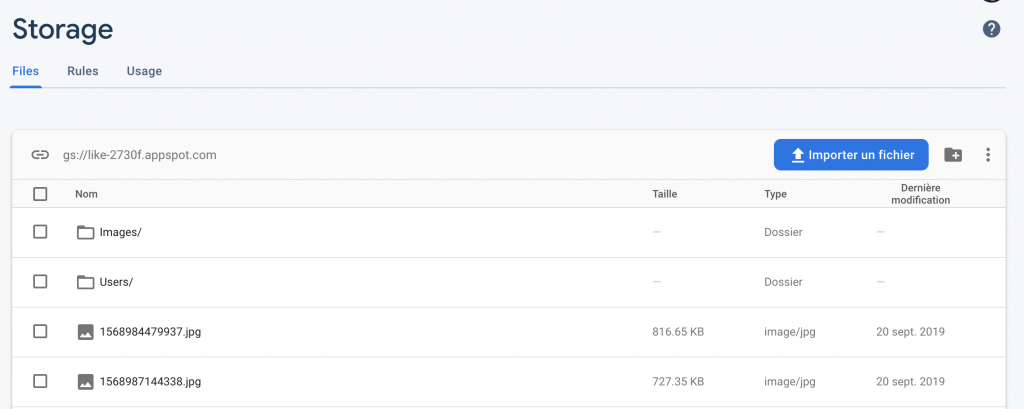Open the three-dot overflow menu

pyautogui.click(x=987, y=155)
